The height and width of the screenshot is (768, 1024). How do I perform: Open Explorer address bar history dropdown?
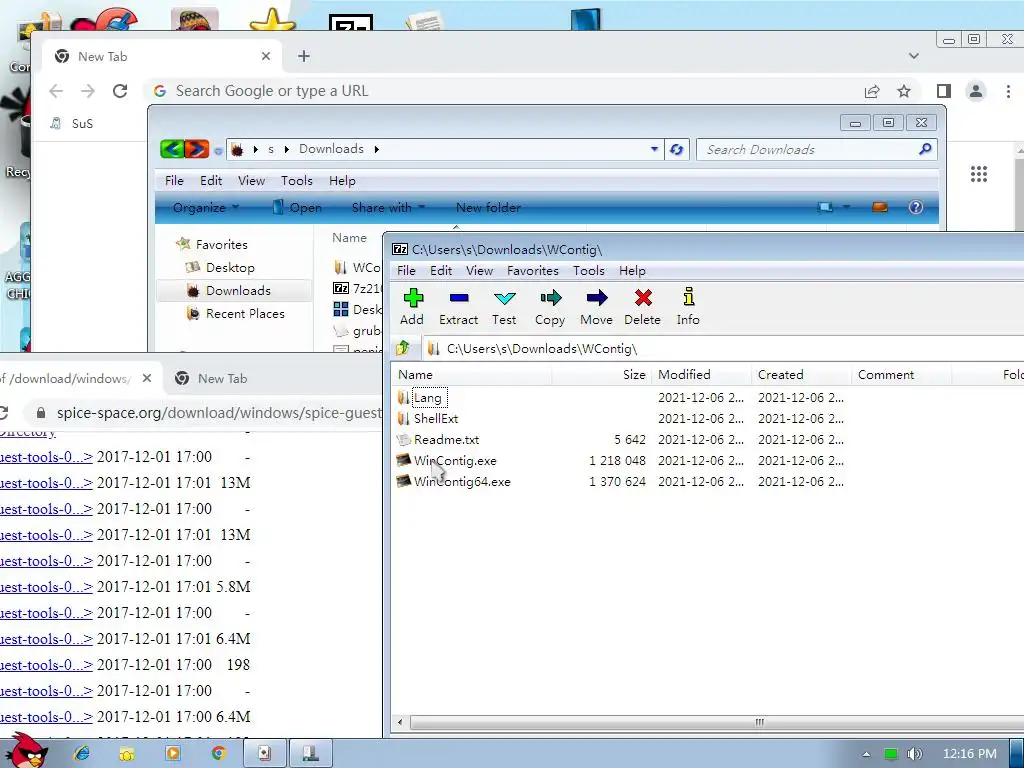coord(654,150)
